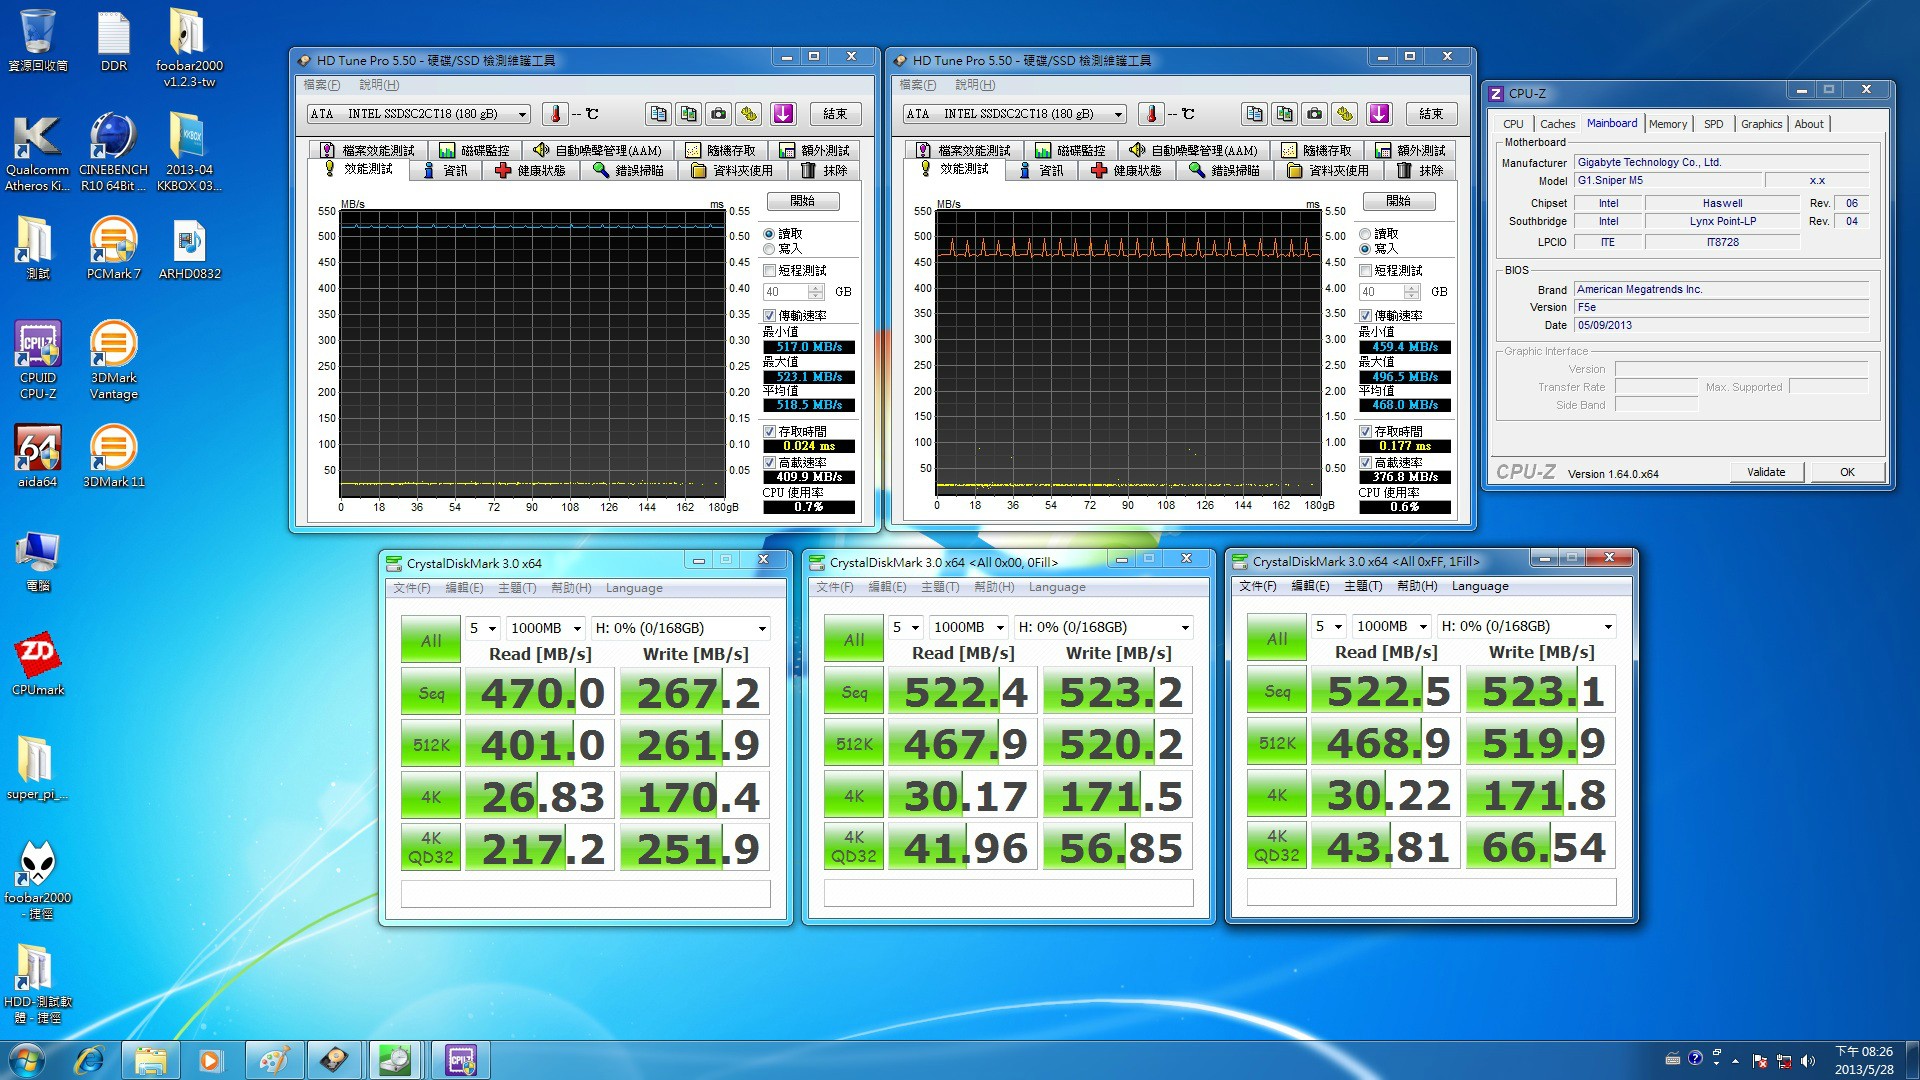
Task: Switch to Health tab in left HD Tune
Action: click(530, 171)
